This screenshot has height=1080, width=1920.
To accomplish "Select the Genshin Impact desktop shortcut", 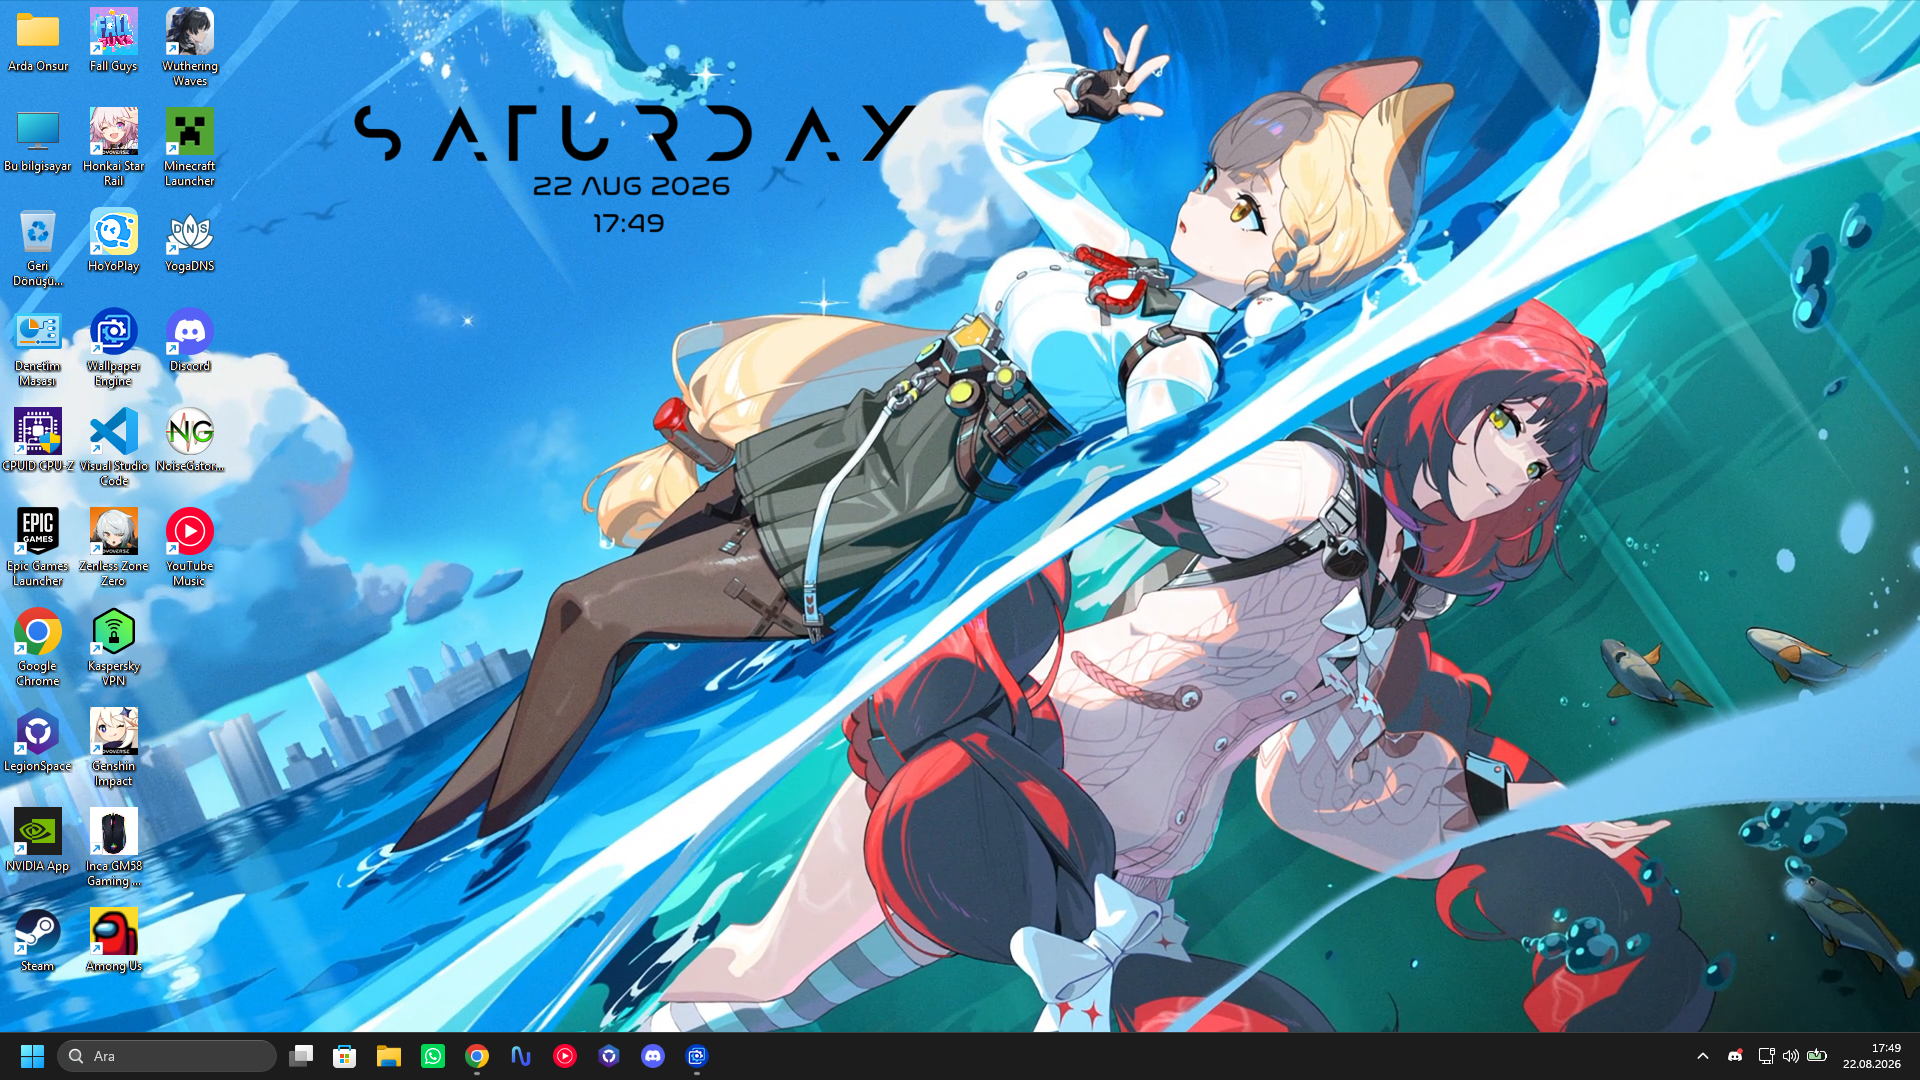I will (x=114, y=747).
